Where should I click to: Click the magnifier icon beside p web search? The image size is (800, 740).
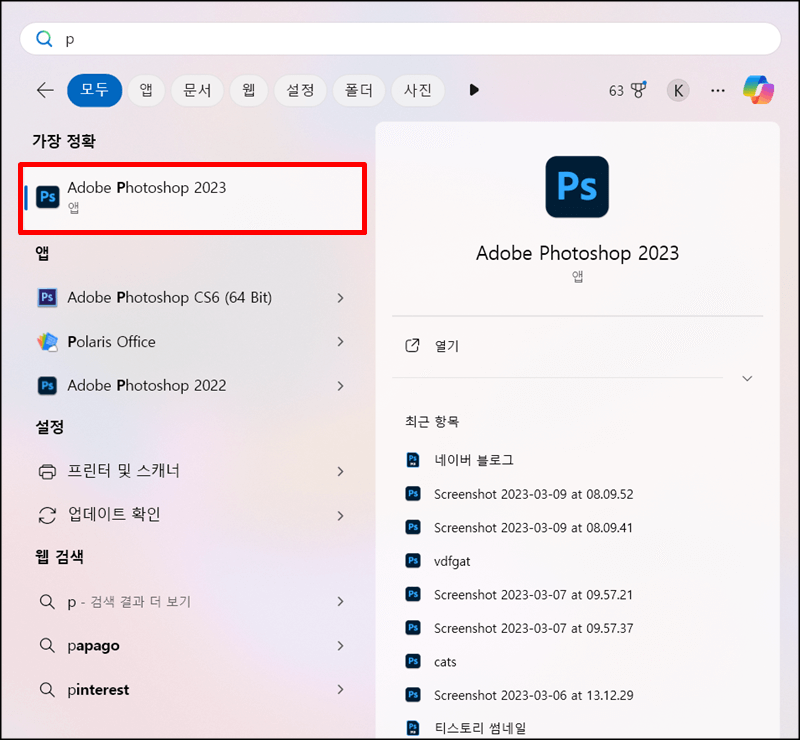pyautogui.click(x=47, y=602)
